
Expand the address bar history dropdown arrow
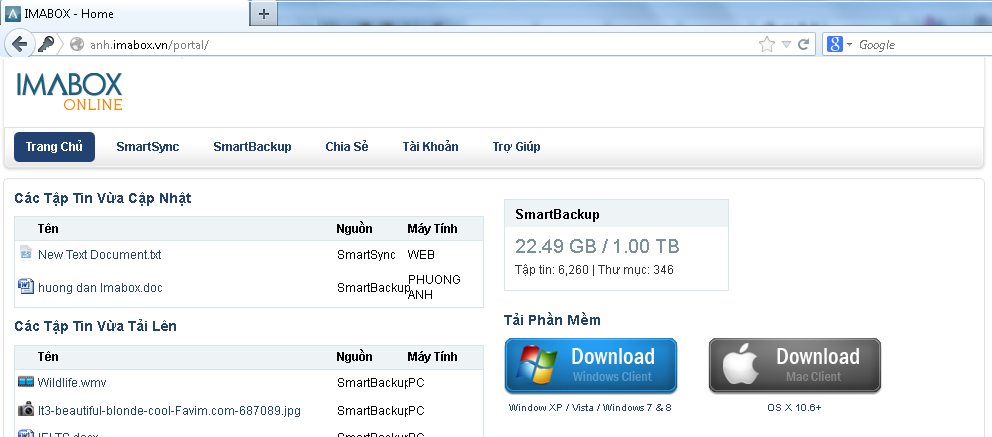[787, 44]
